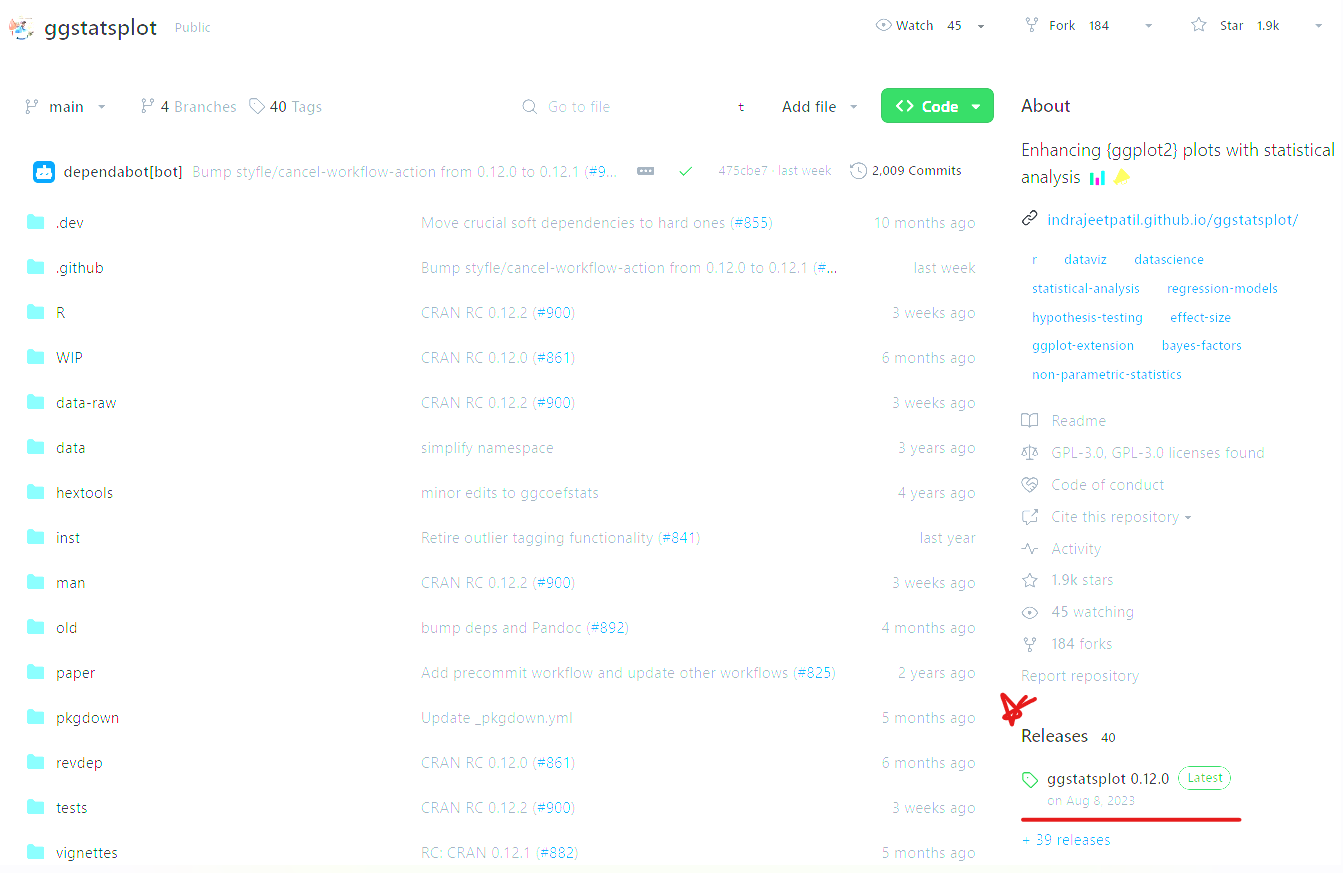
Task: Expand Cite this repository dropdown
Action: tap(1122, 517)
